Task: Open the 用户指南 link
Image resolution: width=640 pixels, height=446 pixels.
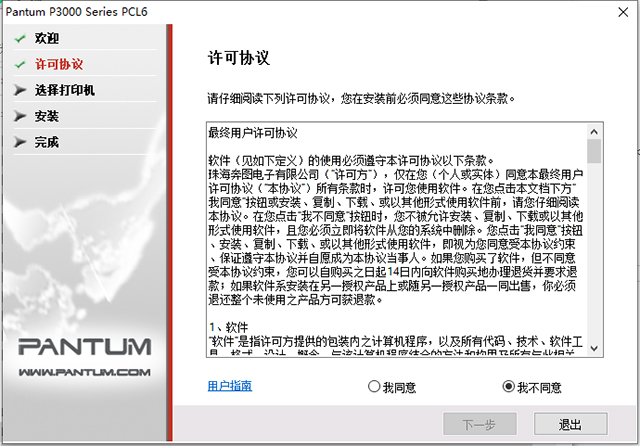Action: click(230, 386)
